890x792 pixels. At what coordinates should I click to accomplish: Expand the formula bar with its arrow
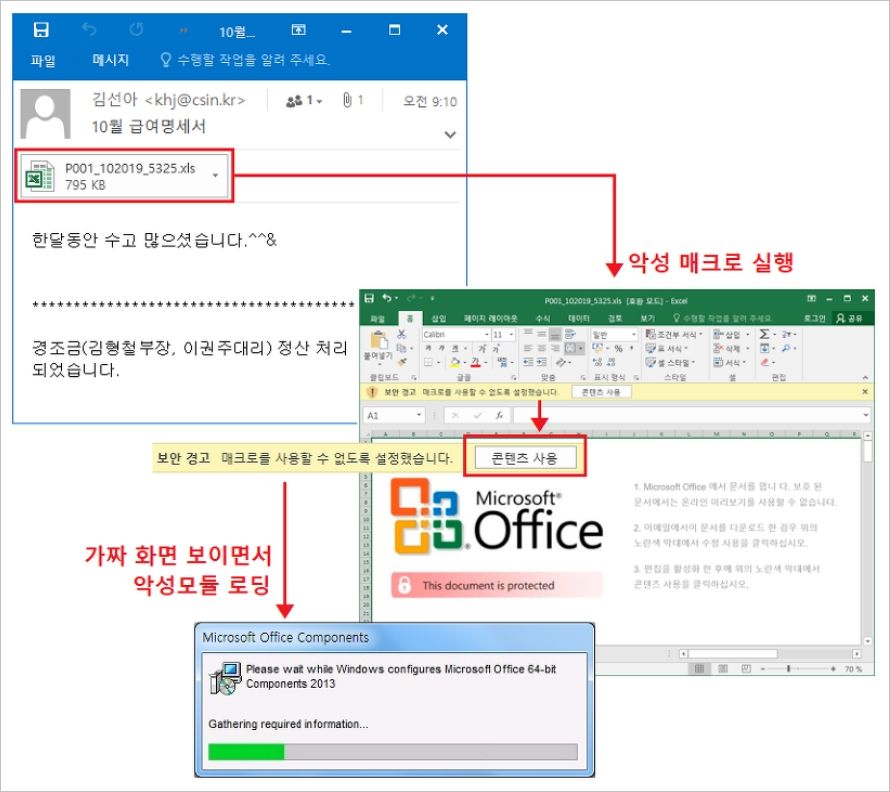tap(866, 415)
